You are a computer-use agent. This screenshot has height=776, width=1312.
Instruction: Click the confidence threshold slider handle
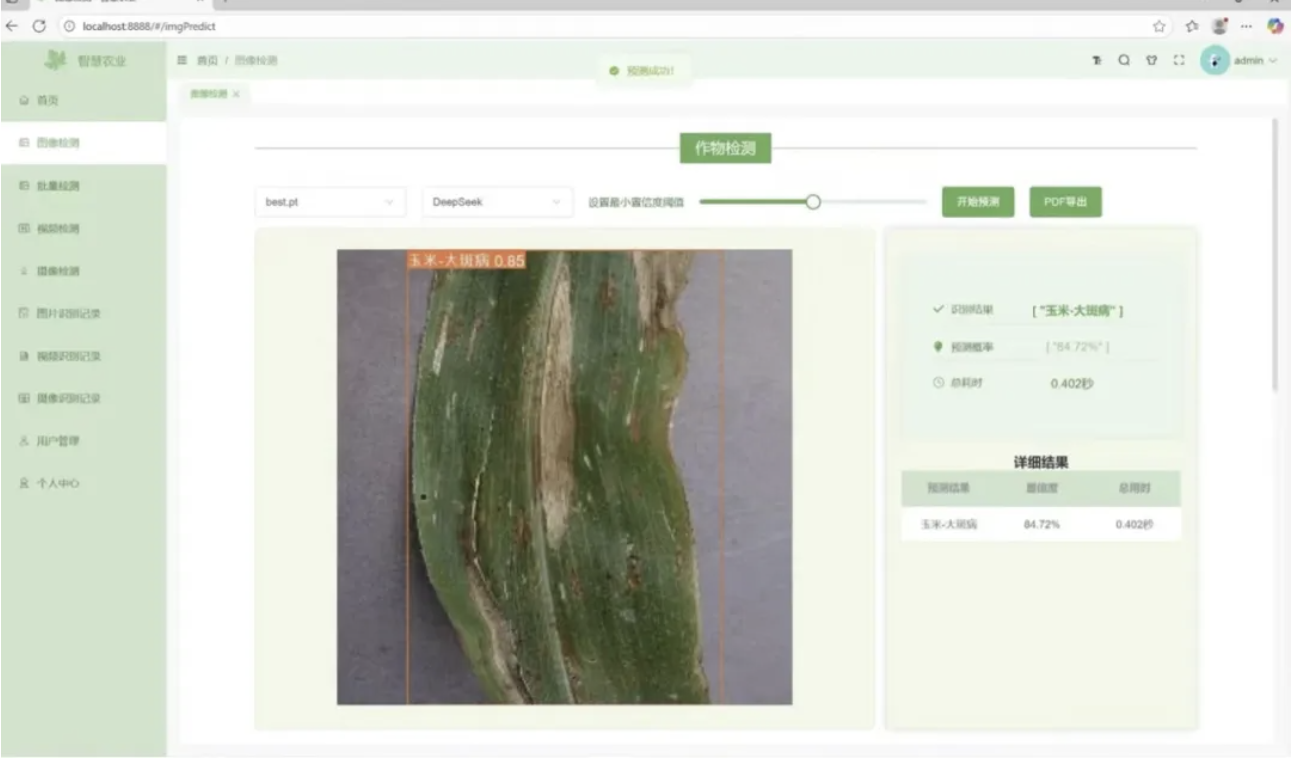point(813,202)
